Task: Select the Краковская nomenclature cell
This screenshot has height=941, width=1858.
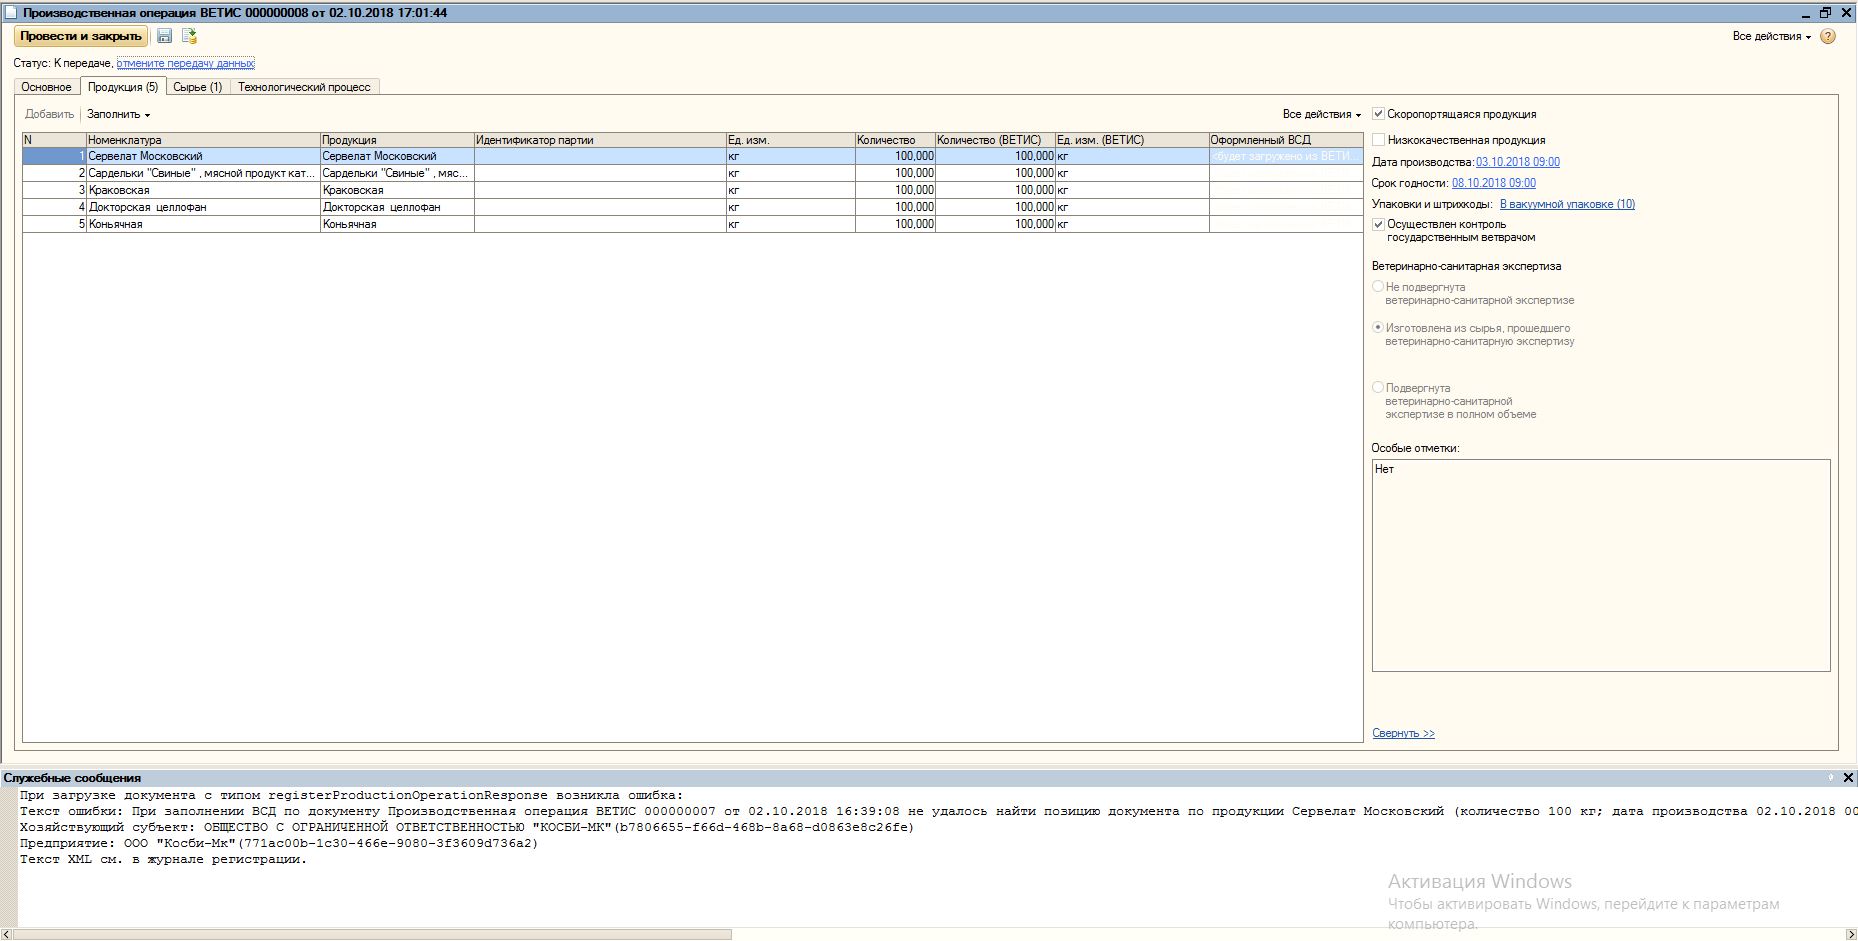Action: pos(203,190)
